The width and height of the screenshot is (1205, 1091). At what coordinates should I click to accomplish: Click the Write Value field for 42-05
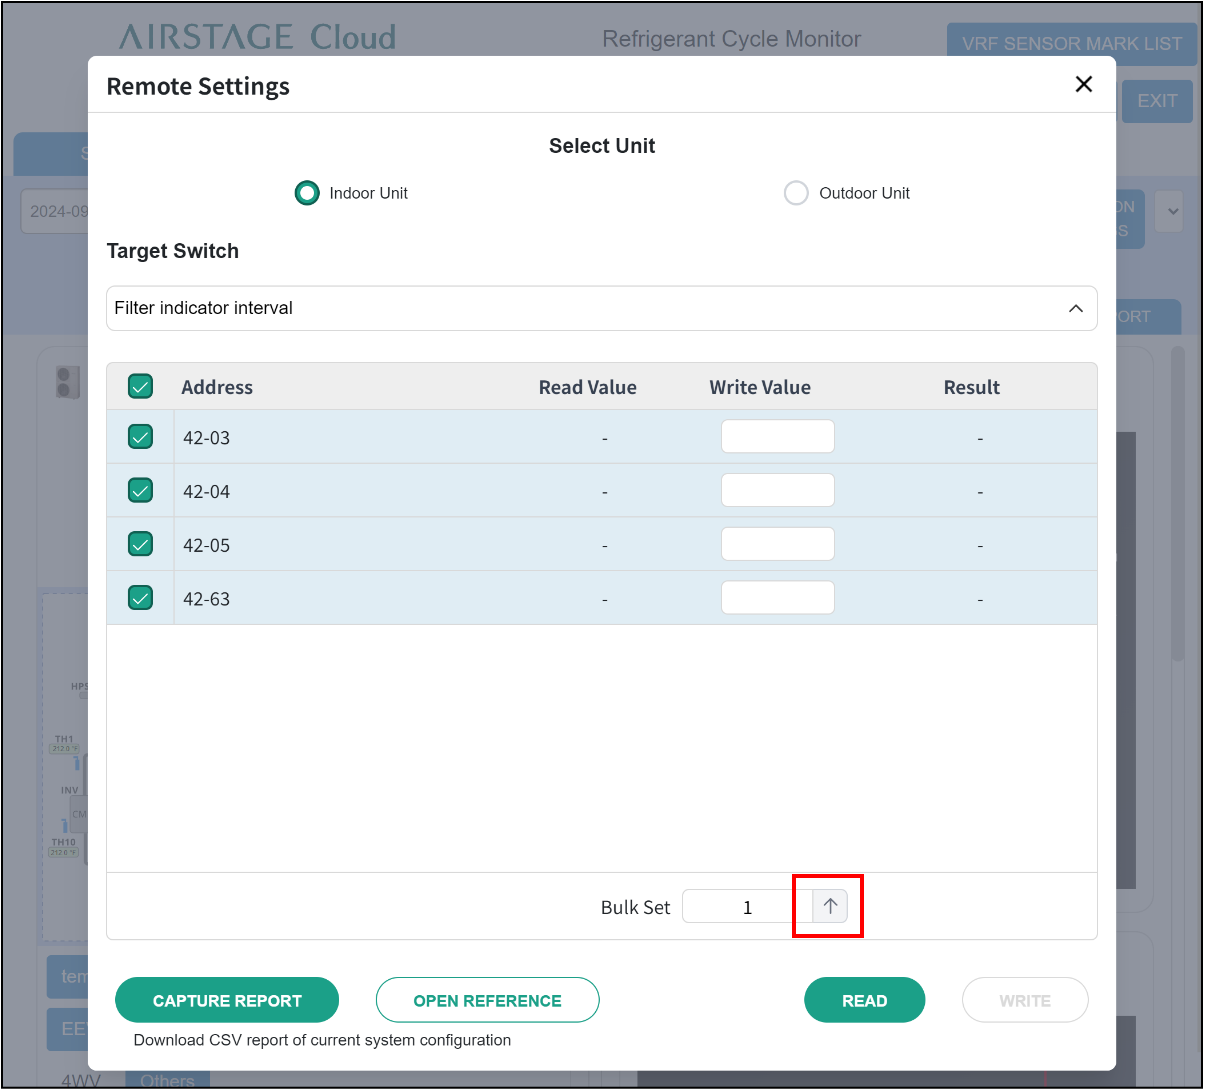pyautogui.click(x=777, y=545)
